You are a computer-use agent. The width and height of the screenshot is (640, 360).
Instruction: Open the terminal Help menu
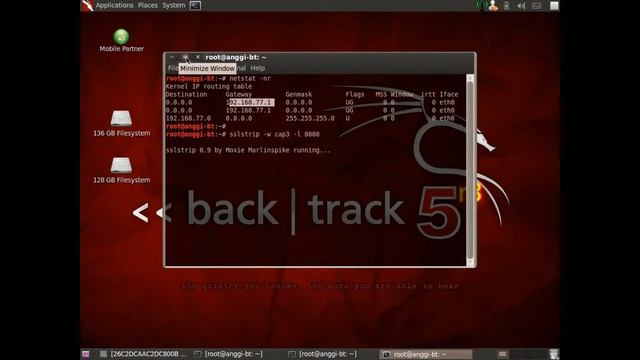[258, 68]
